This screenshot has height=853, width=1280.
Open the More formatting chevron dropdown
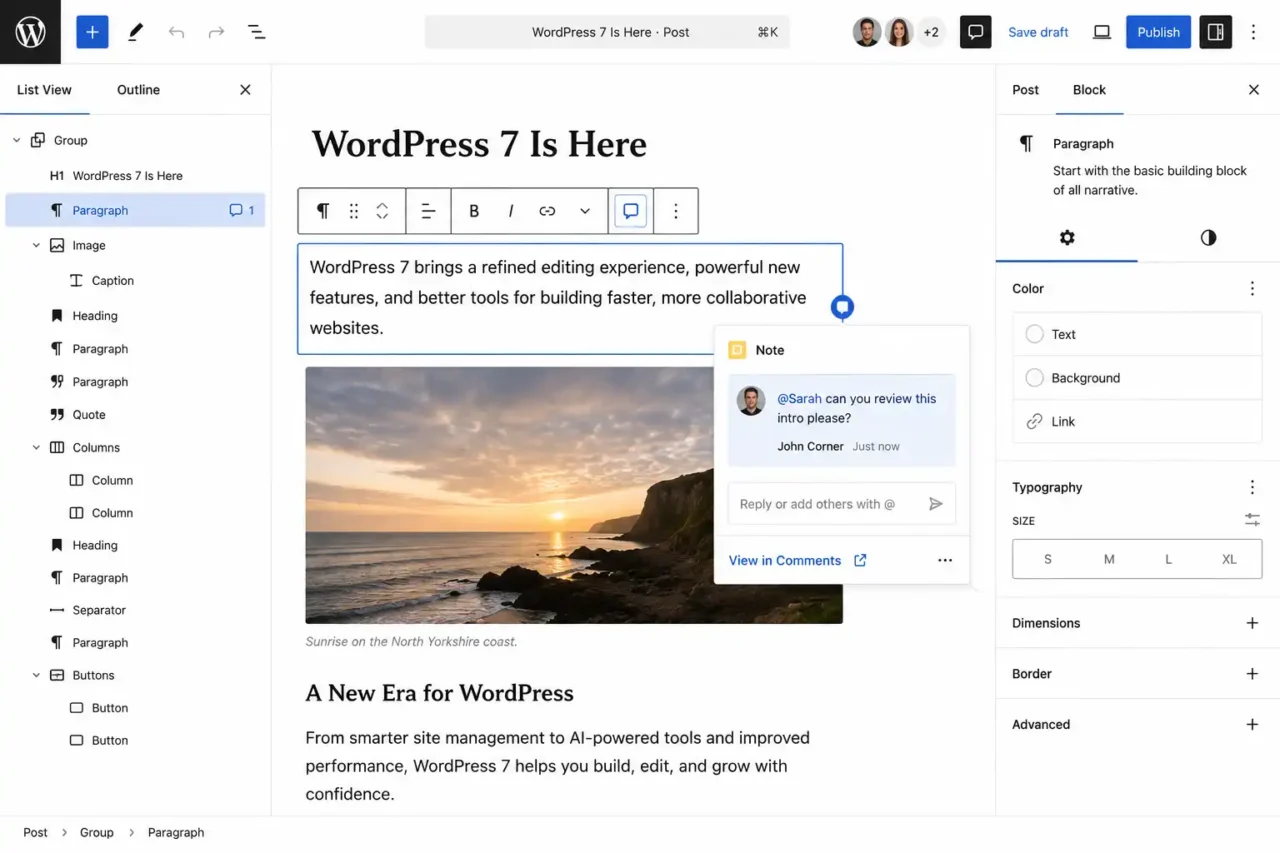(585, 211)
